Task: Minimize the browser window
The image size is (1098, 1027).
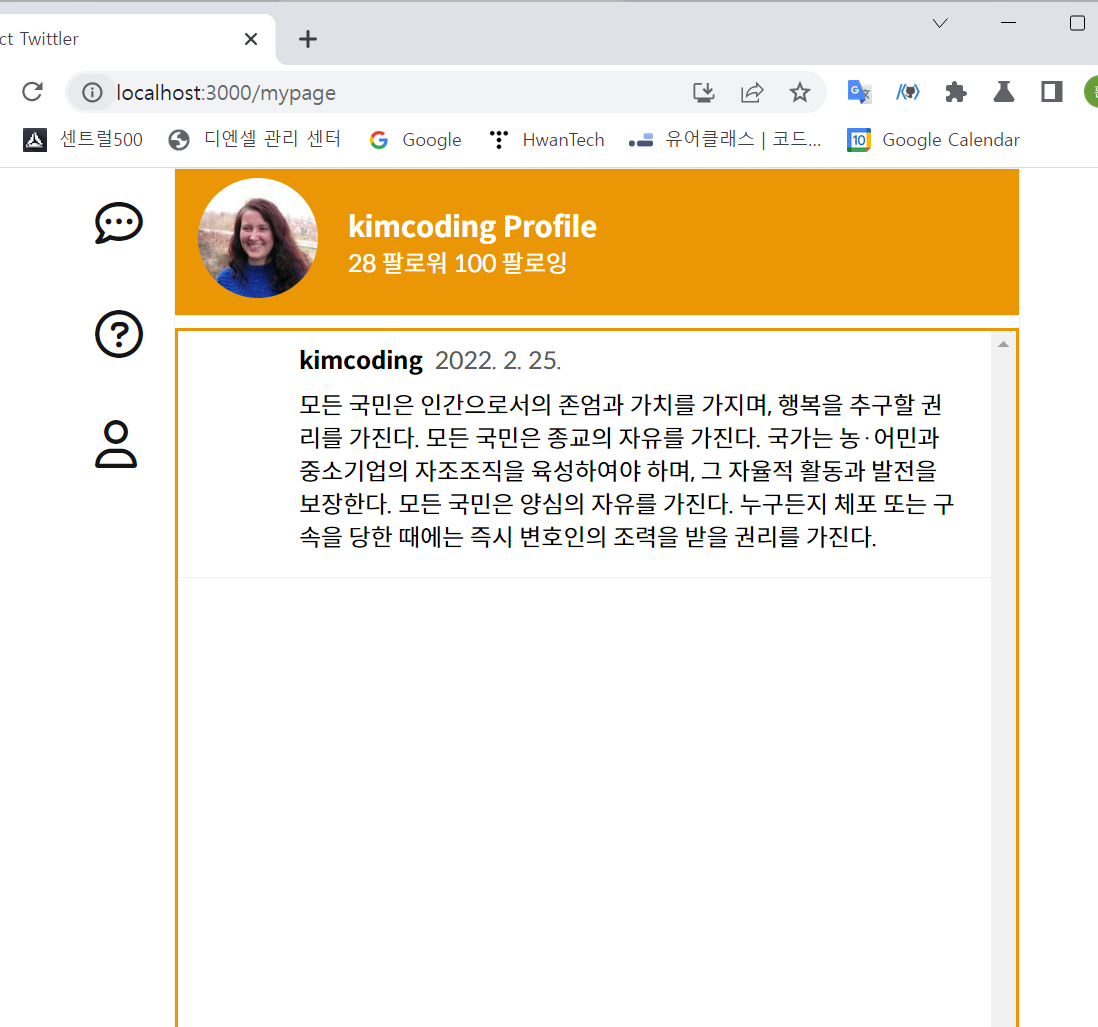Action: pyautogui.click(x=1008, y=23)
